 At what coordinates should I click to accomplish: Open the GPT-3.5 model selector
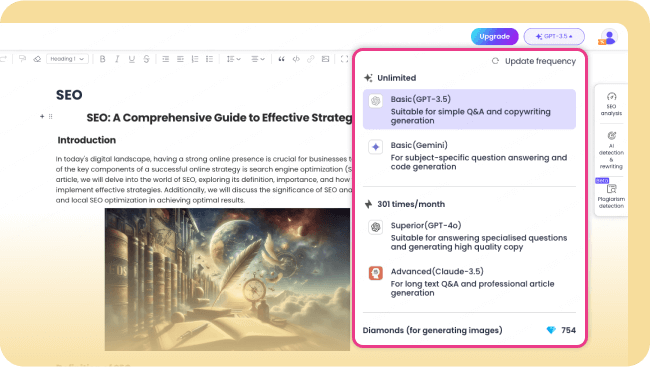(554, 36)
